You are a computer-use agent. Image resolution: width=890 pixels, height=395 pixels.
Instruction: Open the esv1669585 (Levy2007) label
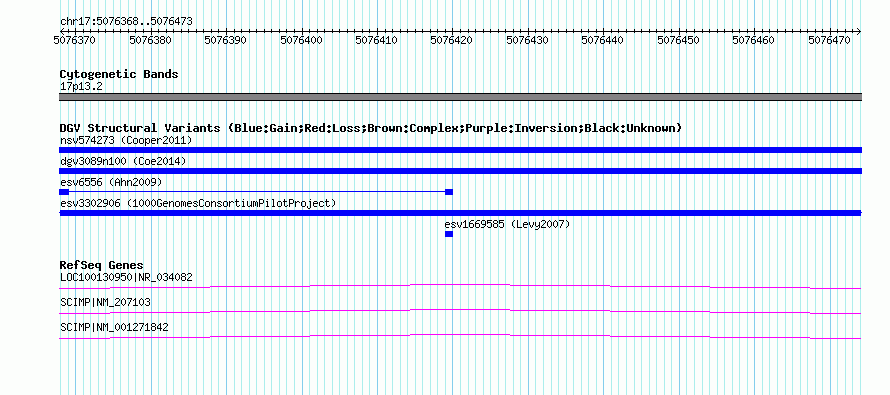[x=507, y=224]
